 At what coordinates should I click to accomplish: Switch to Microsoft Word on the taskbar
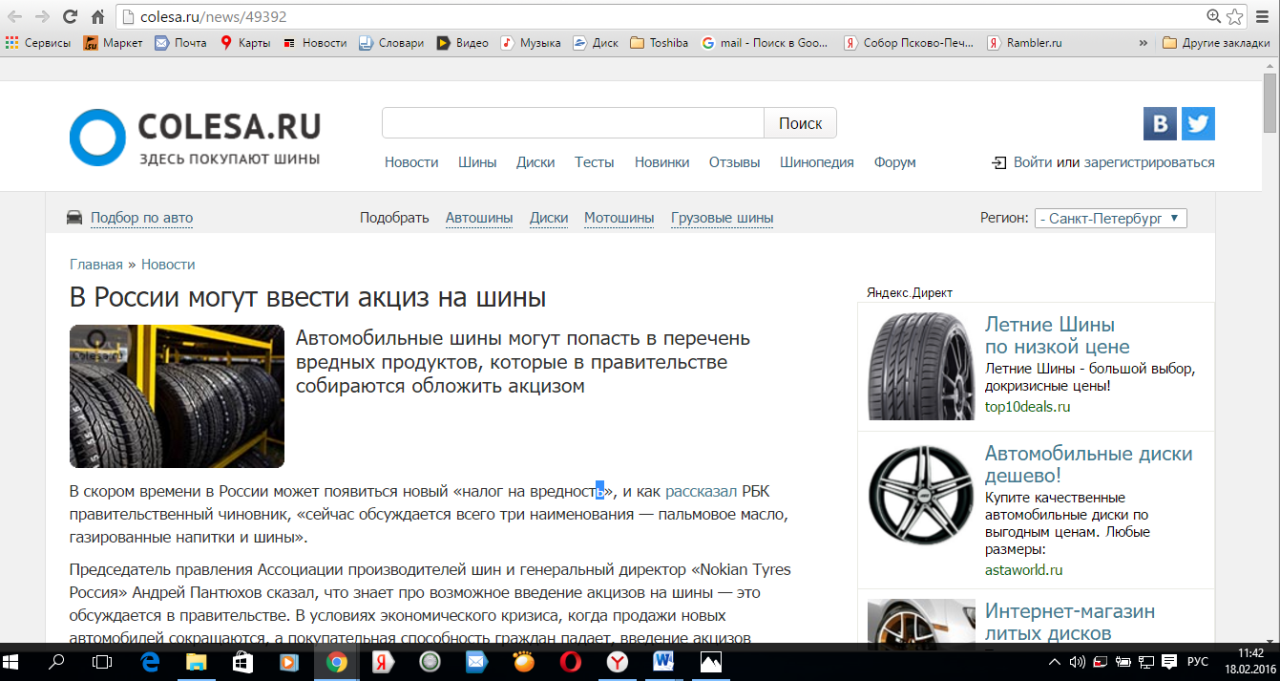click(664, 662)
